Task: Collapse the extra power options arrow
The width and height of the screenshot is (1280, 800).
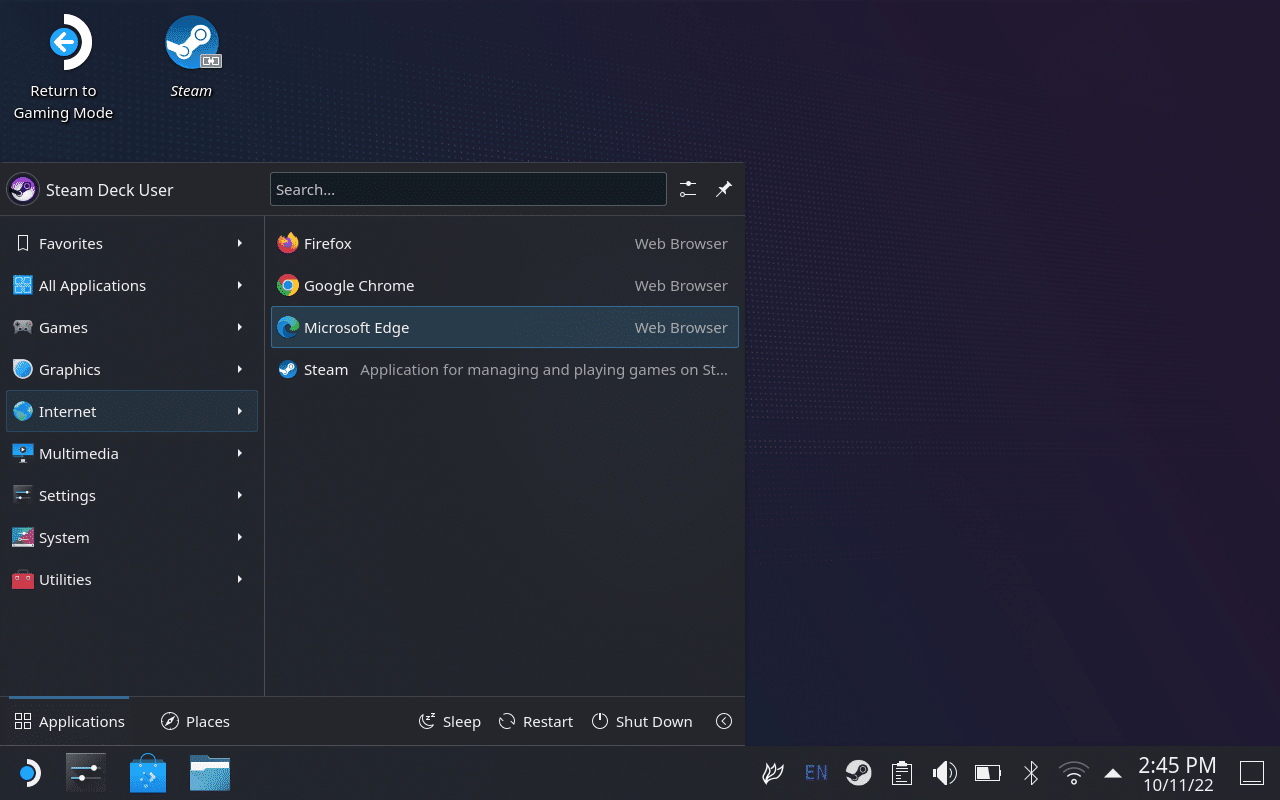Action: point(724,721)
